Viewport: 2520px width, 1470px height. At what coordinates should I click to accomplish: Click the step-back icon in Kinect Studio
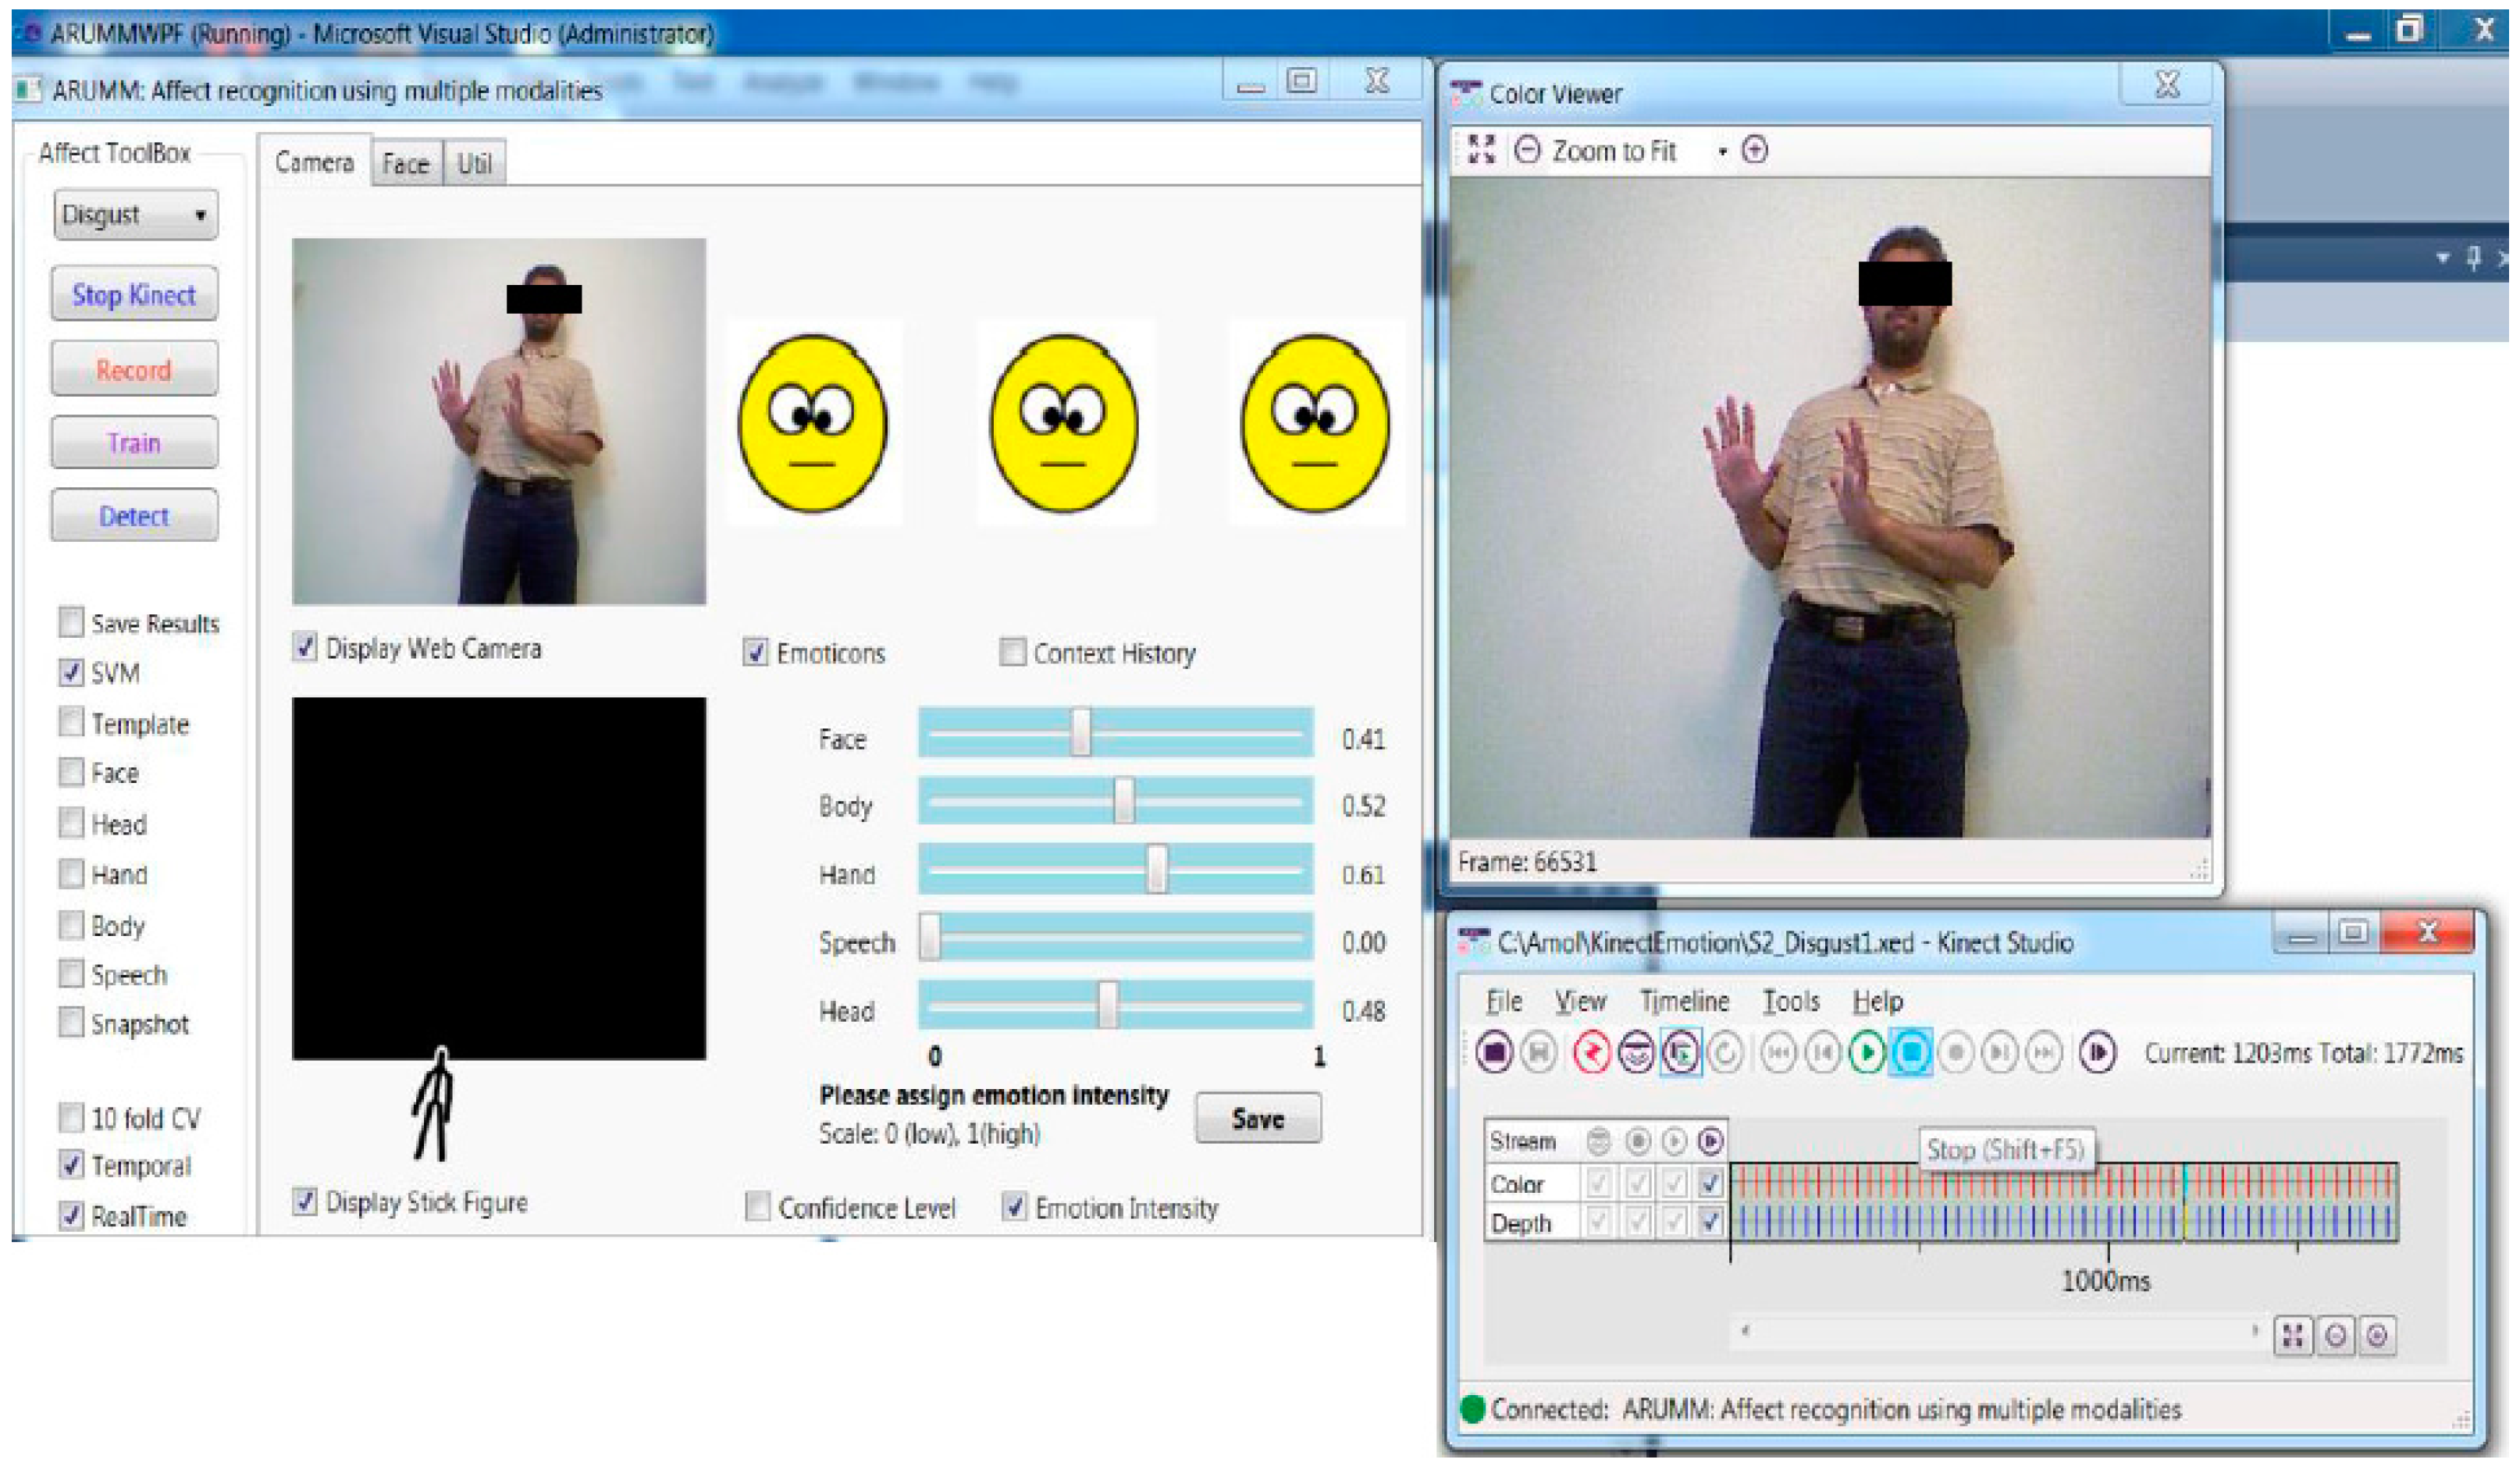[x=1822, y=1052]
